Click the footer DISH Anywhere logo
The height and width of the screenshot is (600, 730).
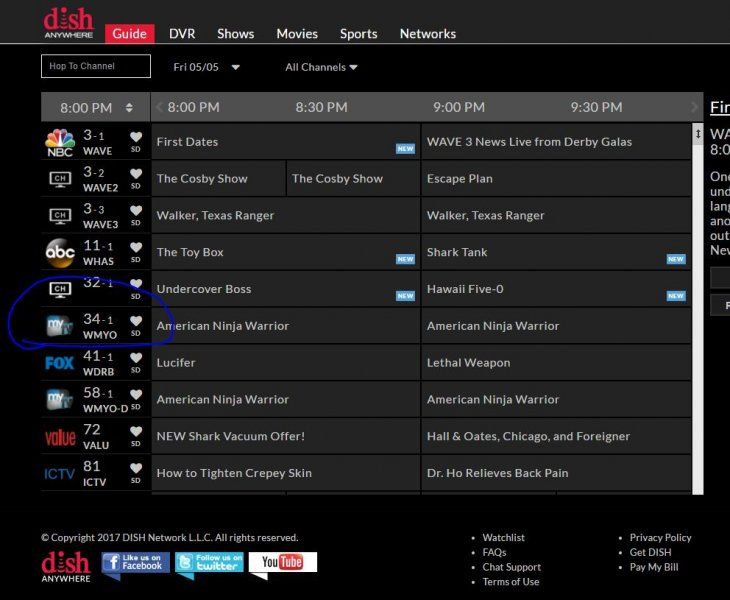(x=66, y=566)
